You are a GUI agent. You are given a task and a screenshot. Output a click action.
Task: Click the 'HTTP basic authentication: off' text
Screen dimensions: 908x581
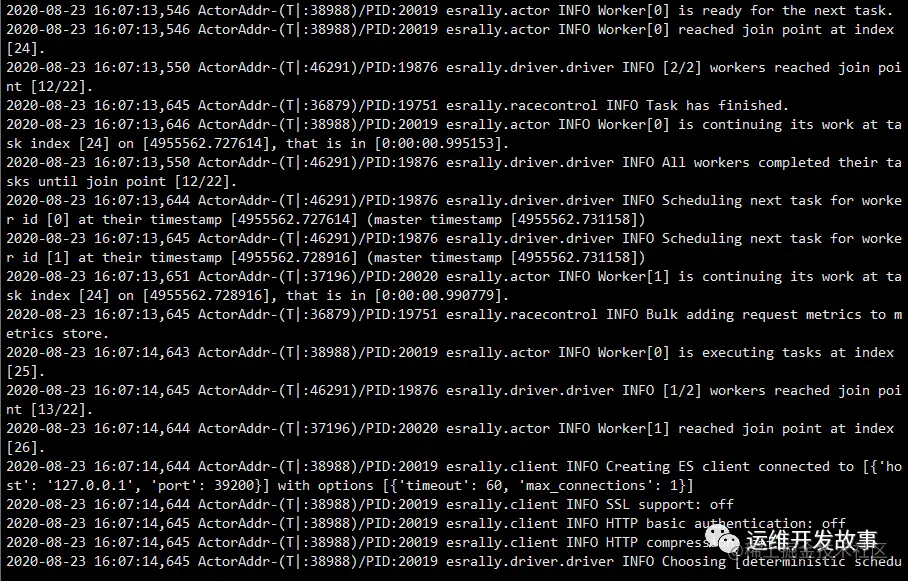click(x=726, y=524)
